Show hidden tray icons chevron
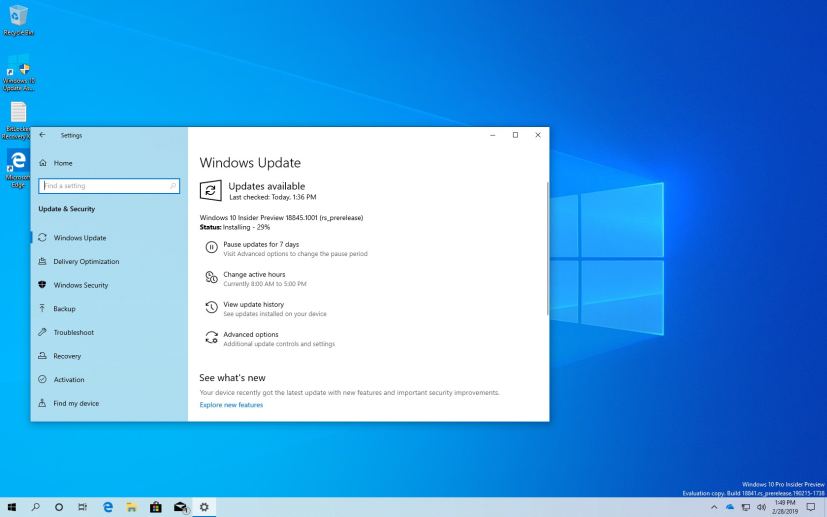827x517 pixels. [x=714, y=508]
